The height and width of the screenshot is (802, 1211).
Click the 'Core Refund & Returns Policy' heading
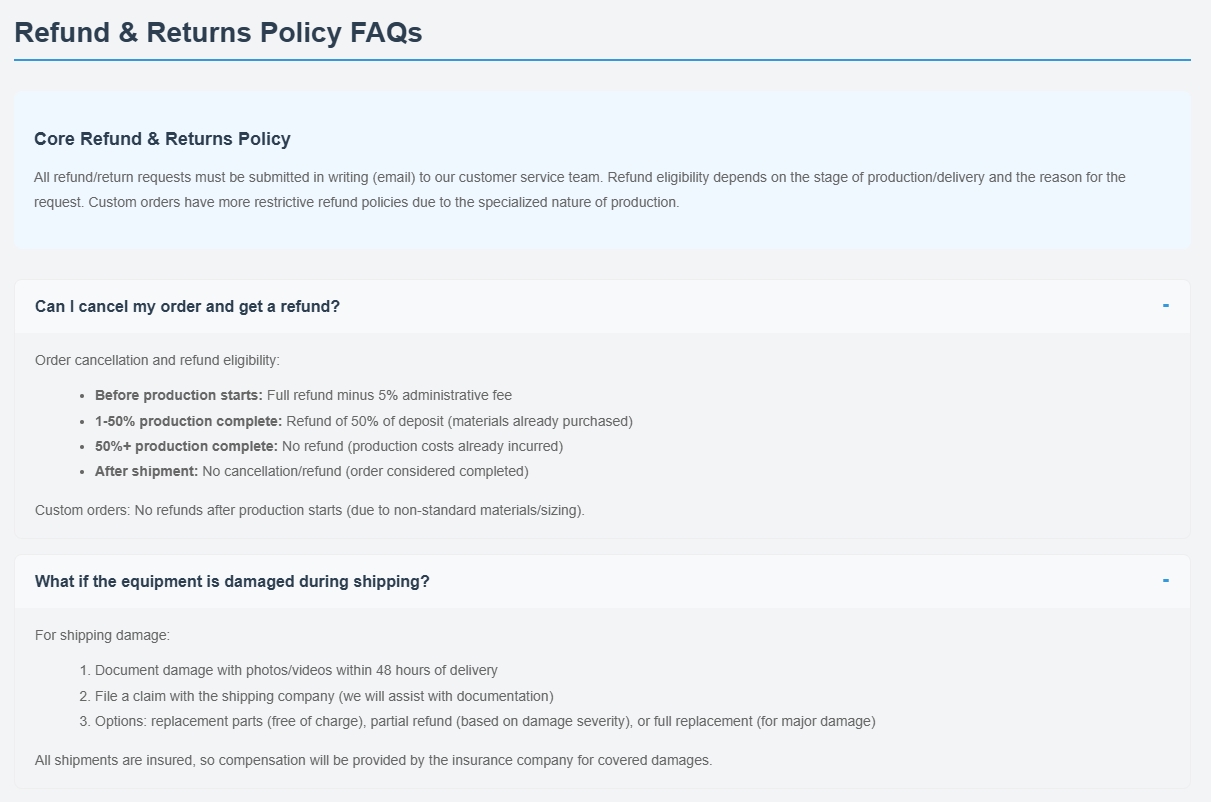(162, 139)
